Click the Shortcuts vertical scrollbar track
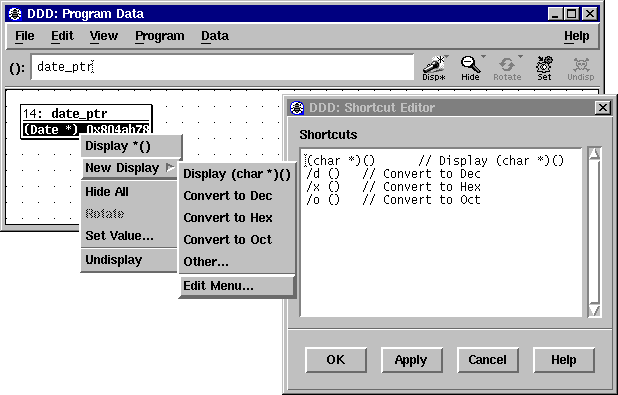 [x=594, y=232]
